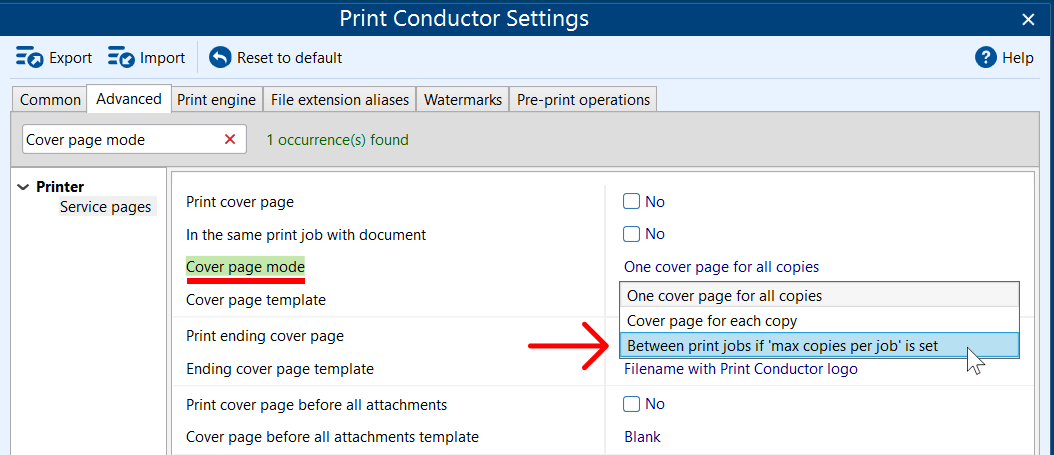Viewport: 1054px width, 455px height.
Task: Click the Ending cover page template label
Action: [280, 369]
